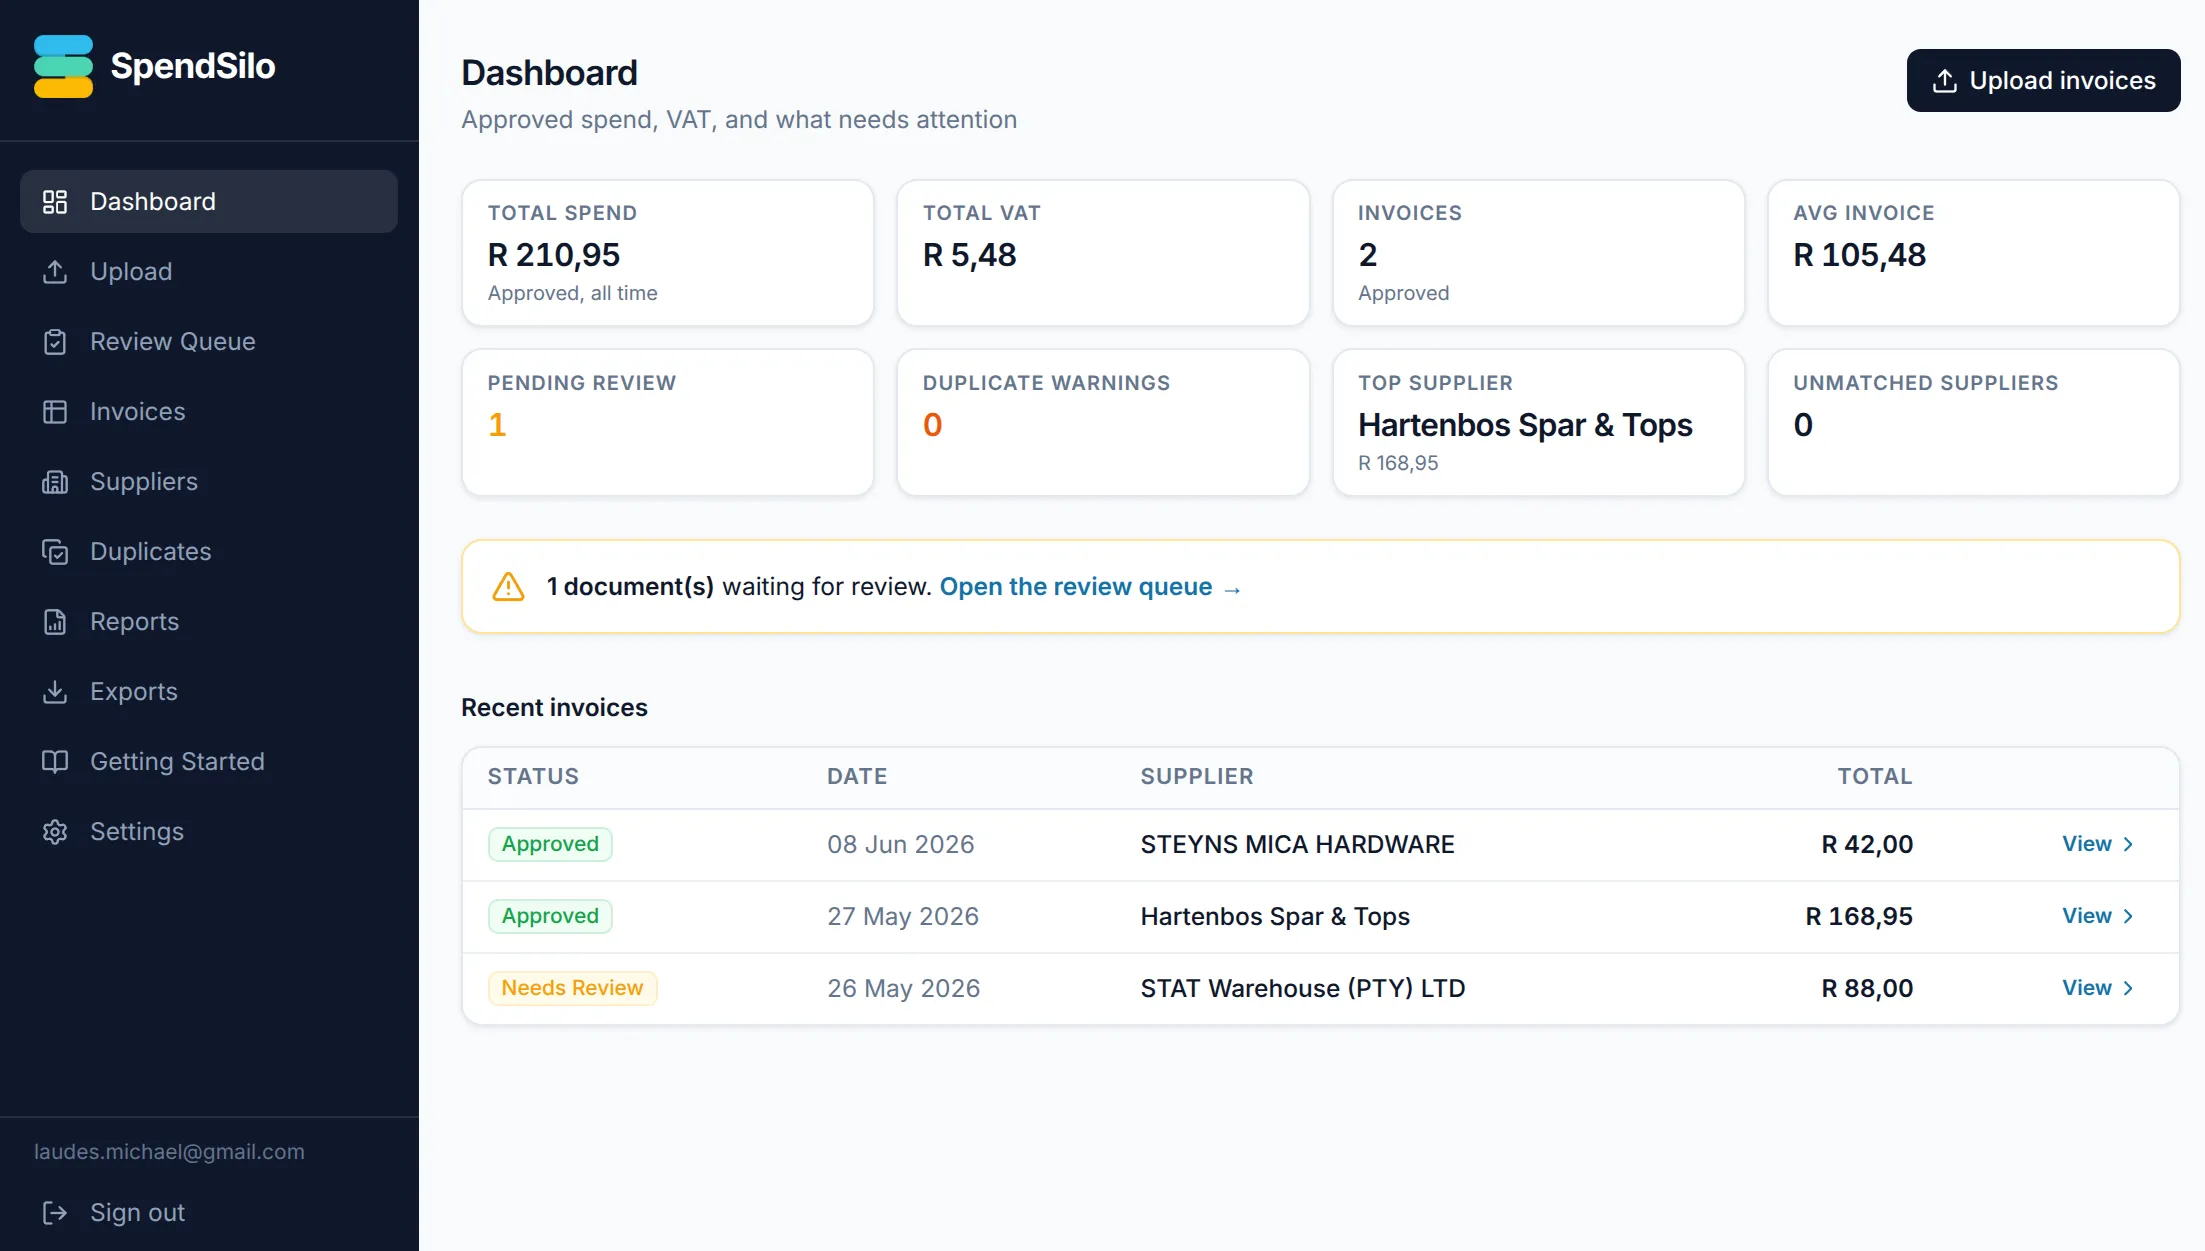Open the Settings label in sidebar
This screenshot has height=1251, width=2205.
click(136, 832)
